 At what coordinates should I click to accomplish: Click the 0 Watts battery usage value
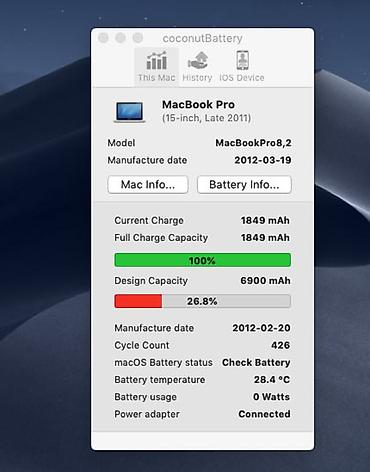pos(271,397)
